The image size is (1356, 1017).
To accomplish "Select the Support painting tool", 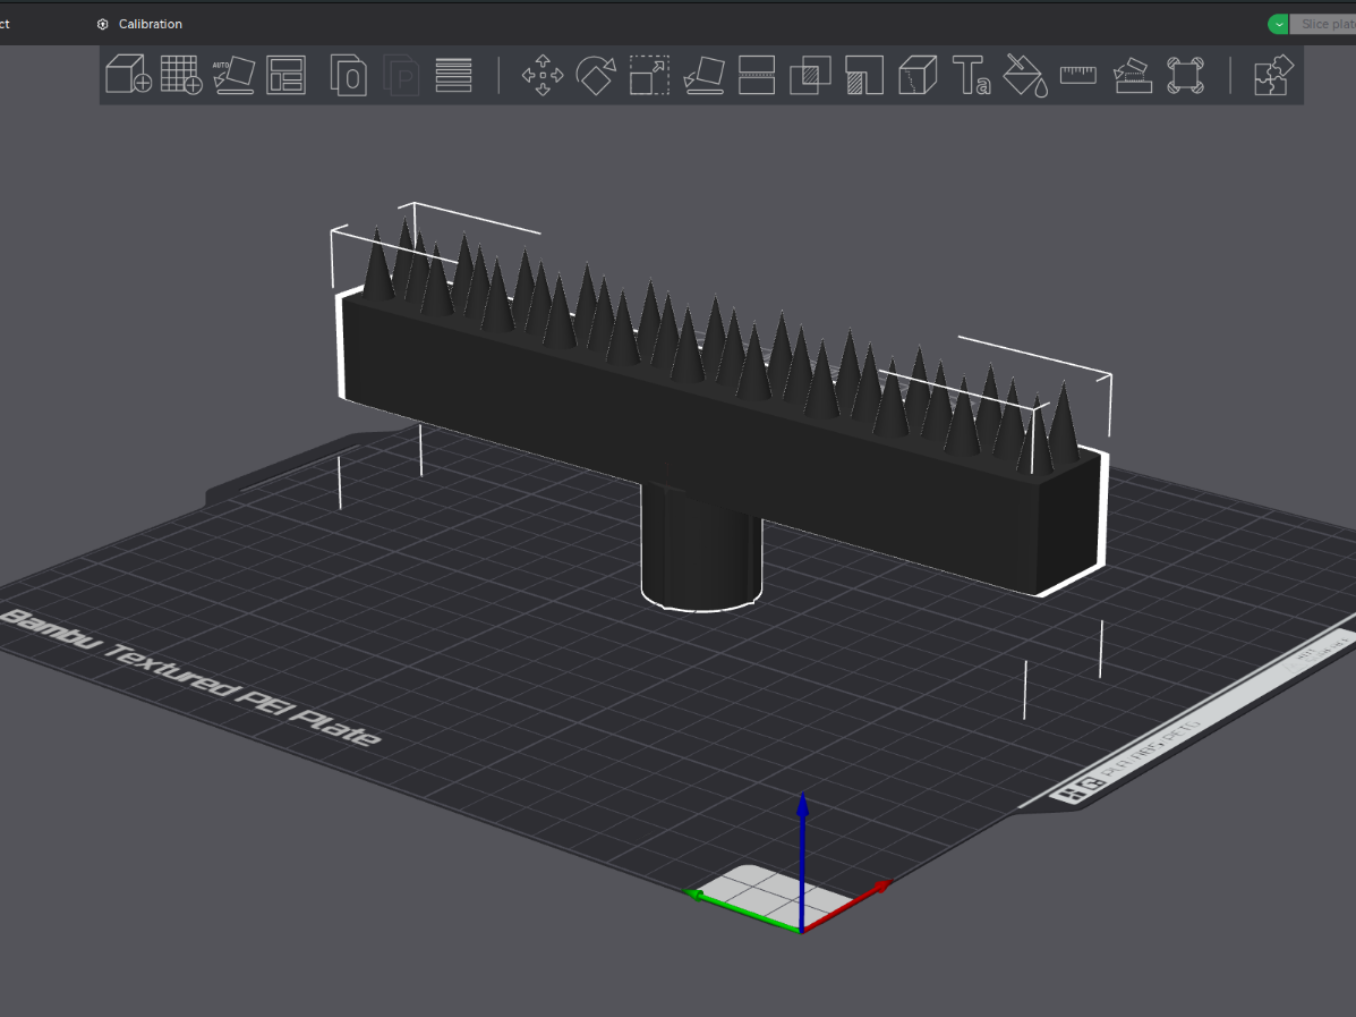I will [x=864, y=75].
